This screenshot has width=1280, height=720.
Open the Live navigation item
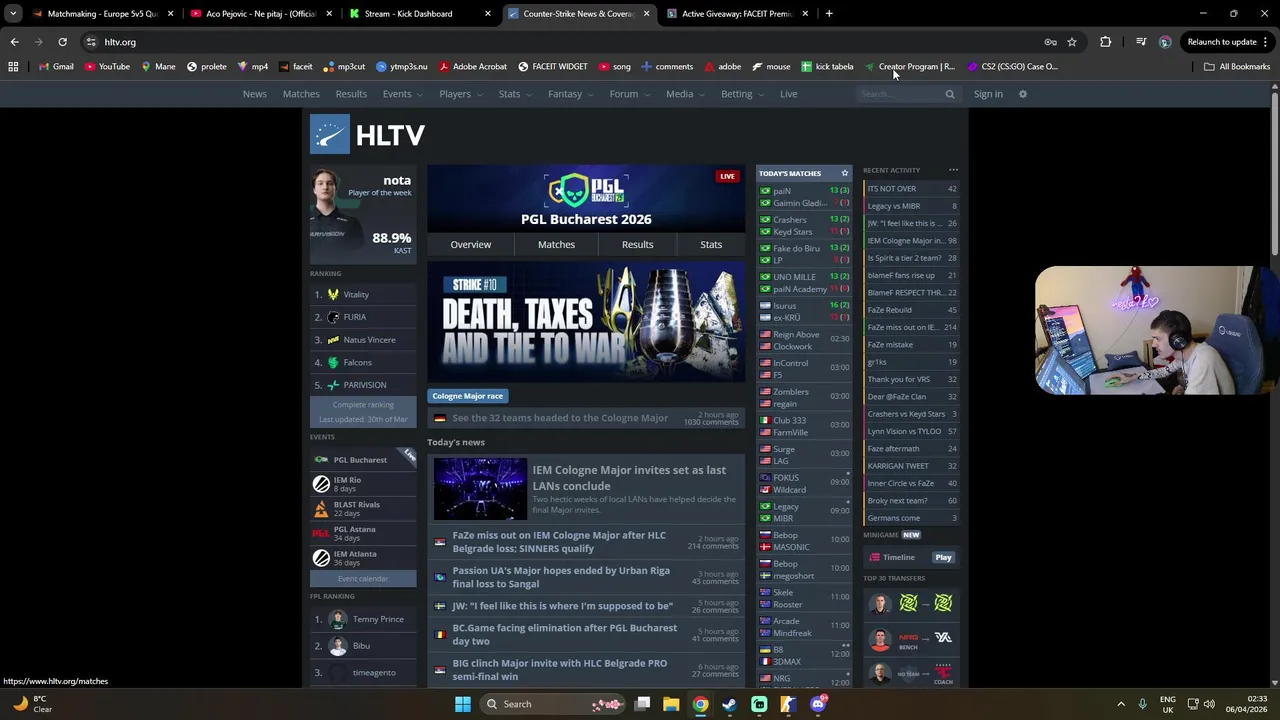click(788, 94)
